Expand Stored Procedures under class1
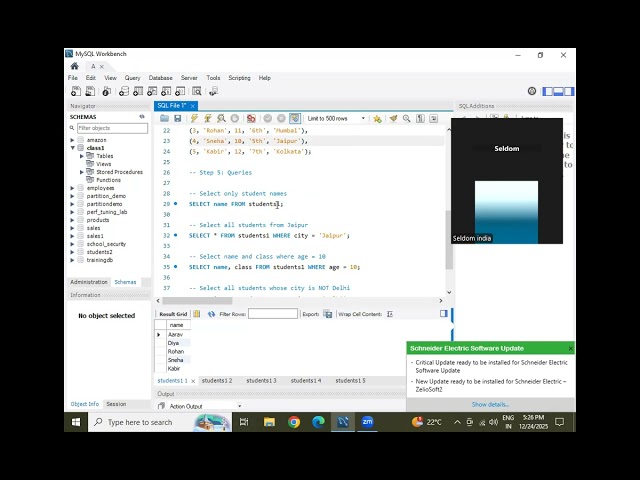The height and width of the screenshot is (480, 640). (x=82, y=172)
